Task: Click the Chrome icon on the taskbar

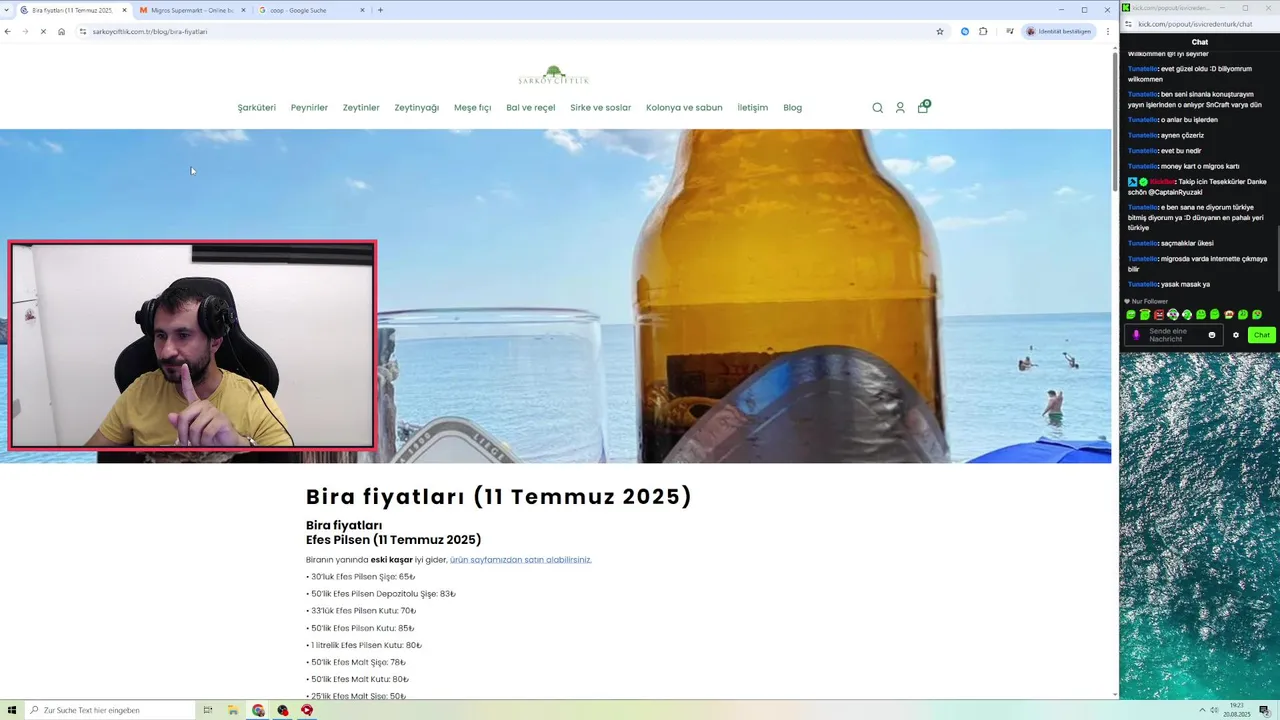Action: 258,710
